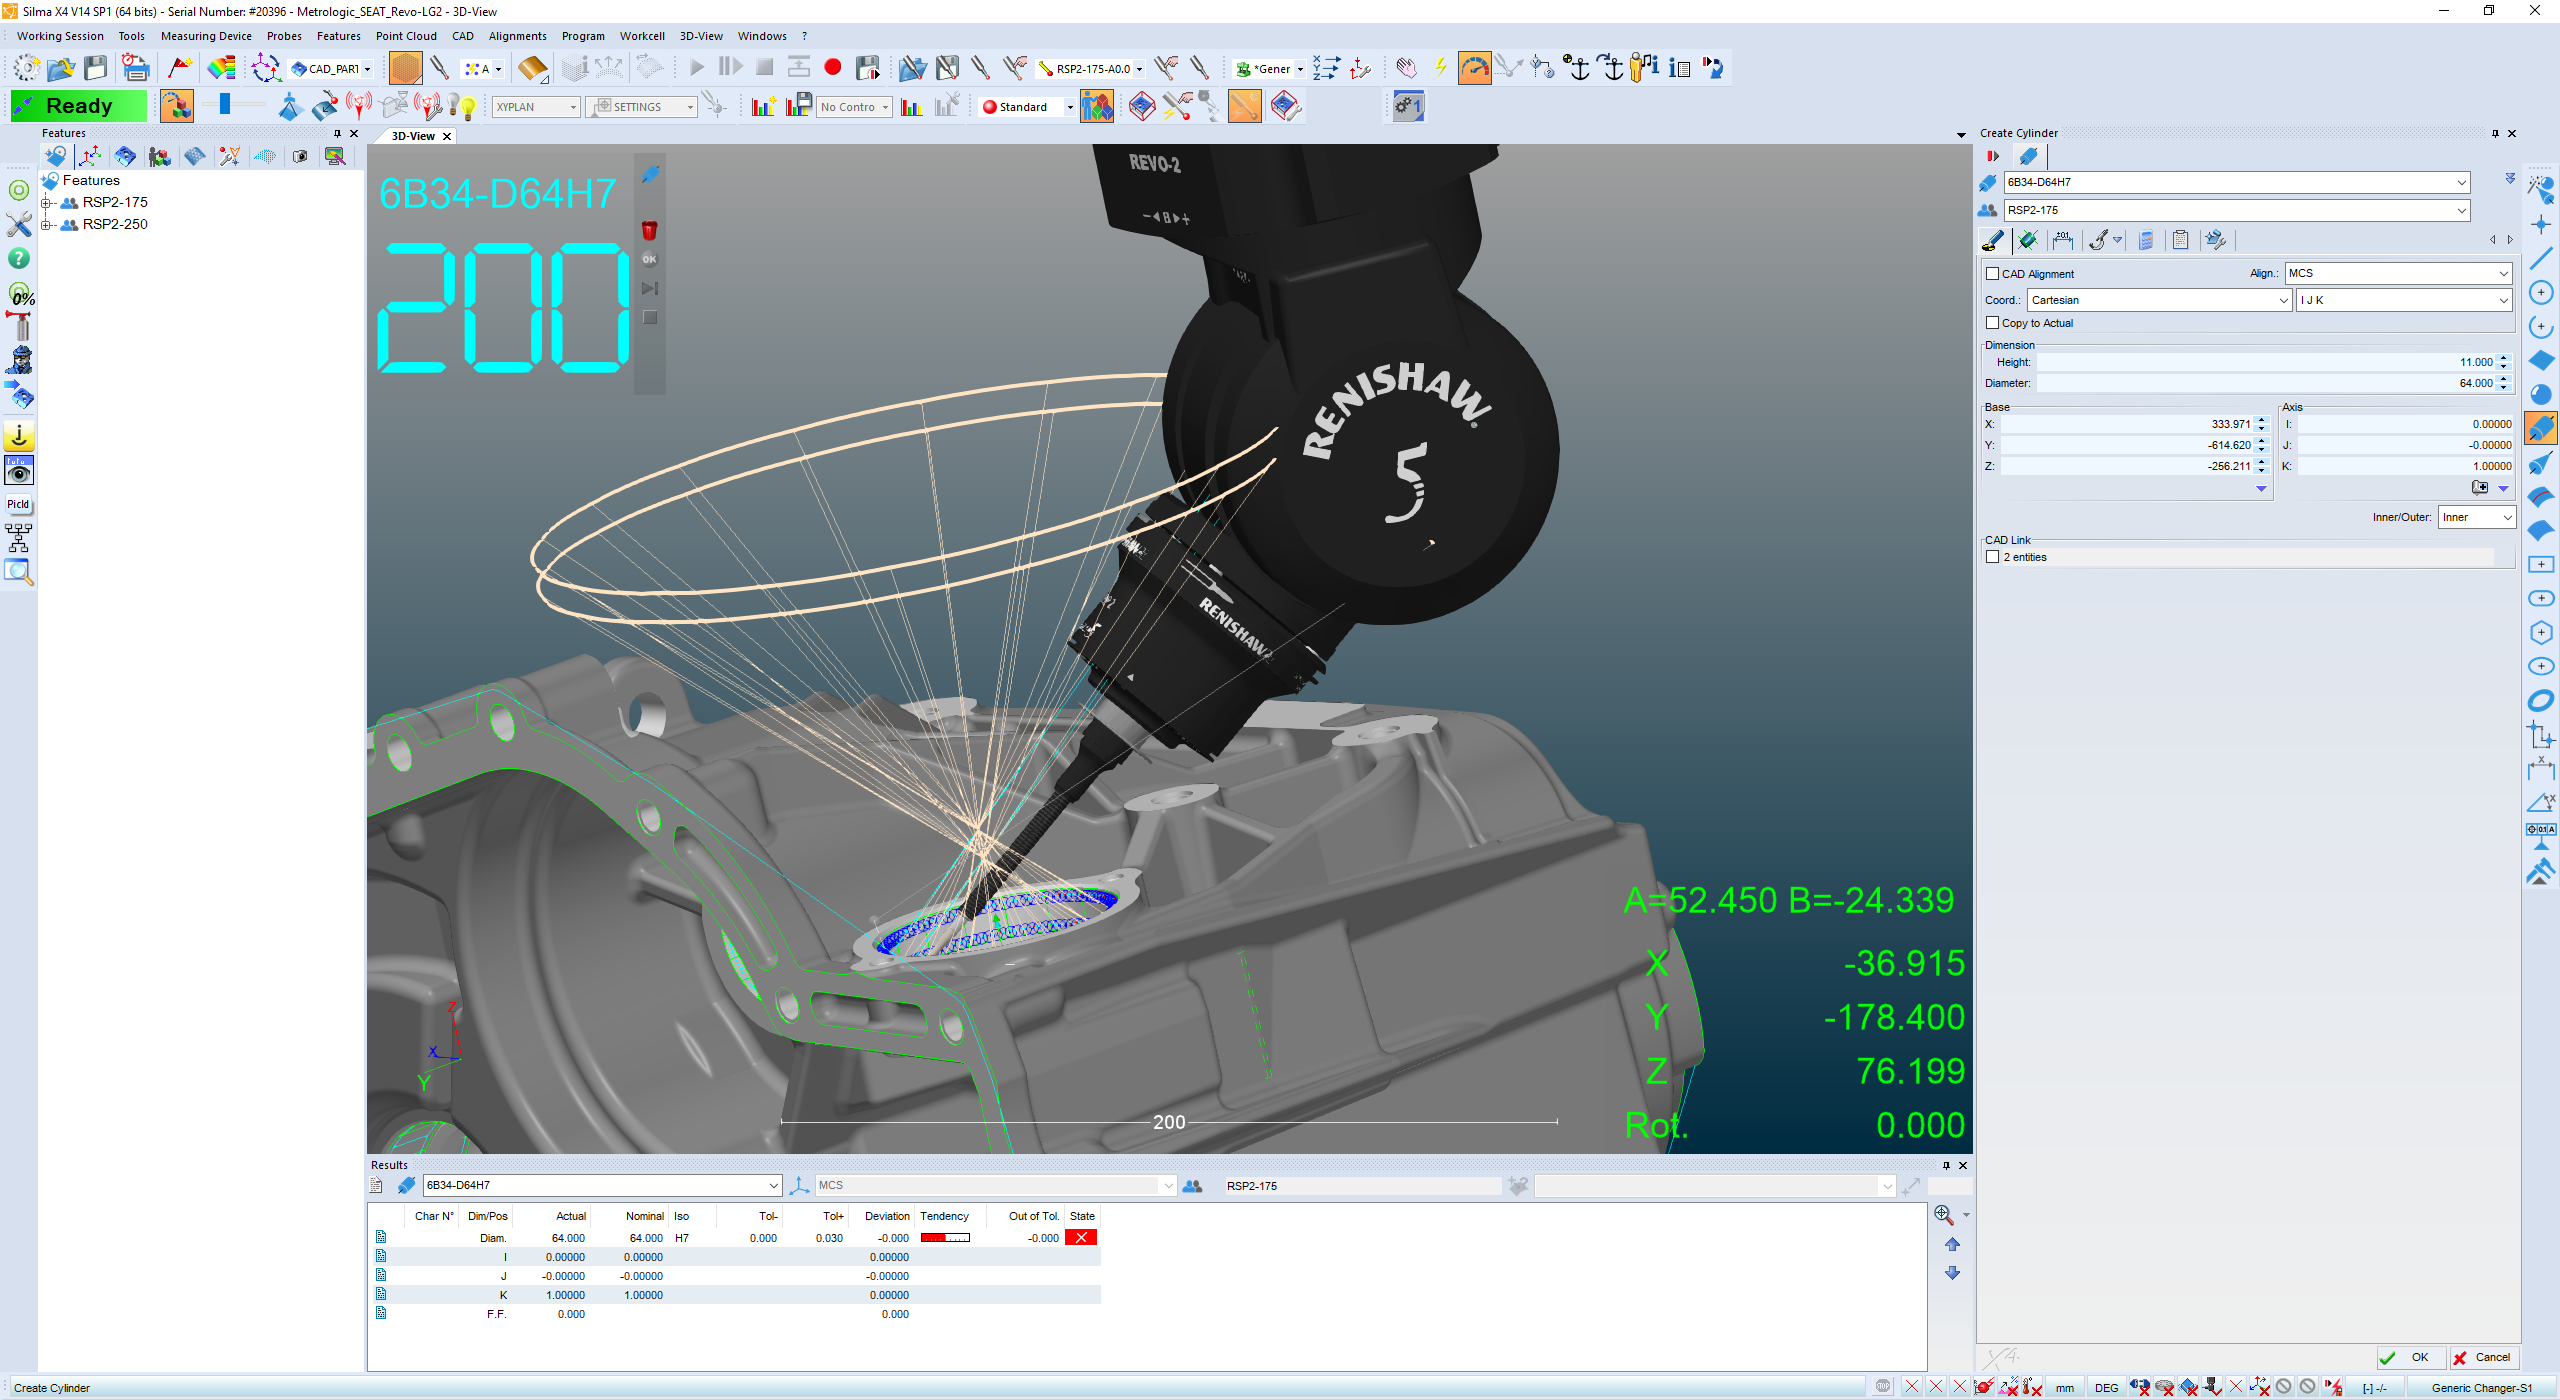
Task: Select the circle feature tool in right sidebar
Action: 2541,292
